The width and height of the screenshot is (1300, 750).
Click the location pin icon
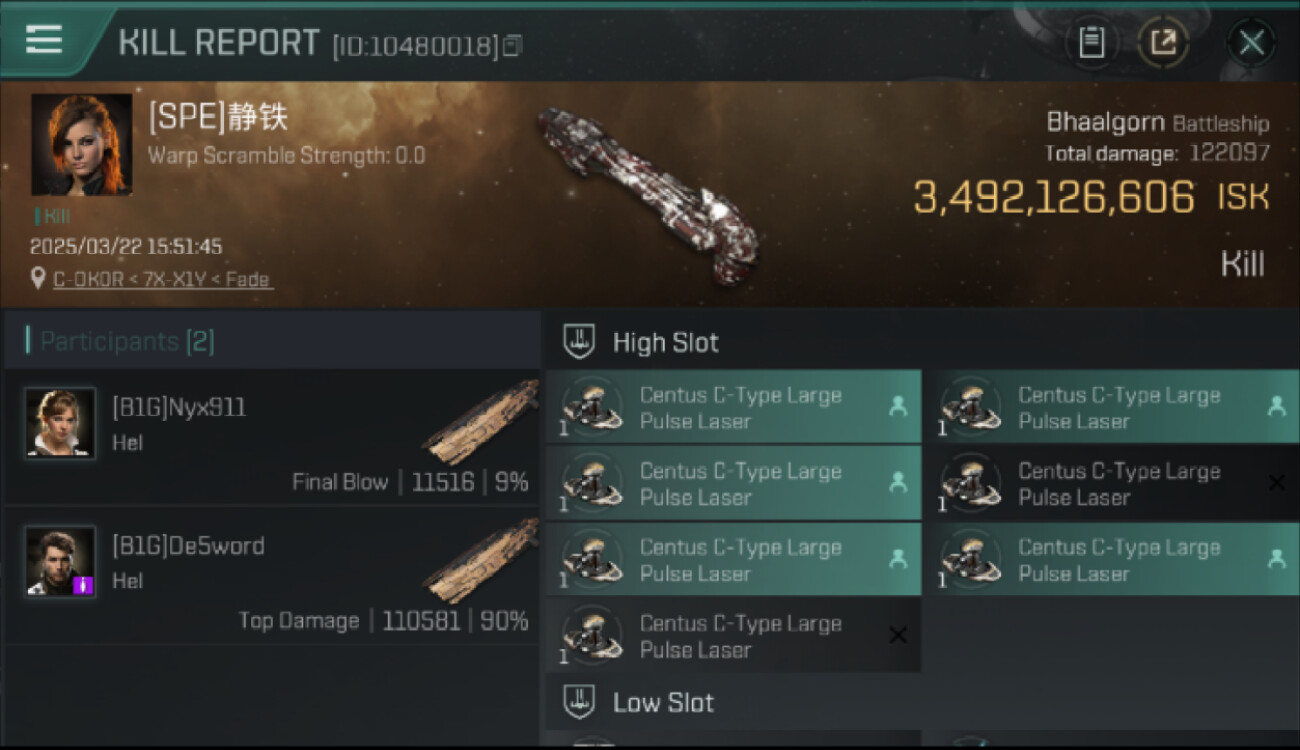point(38,280)
